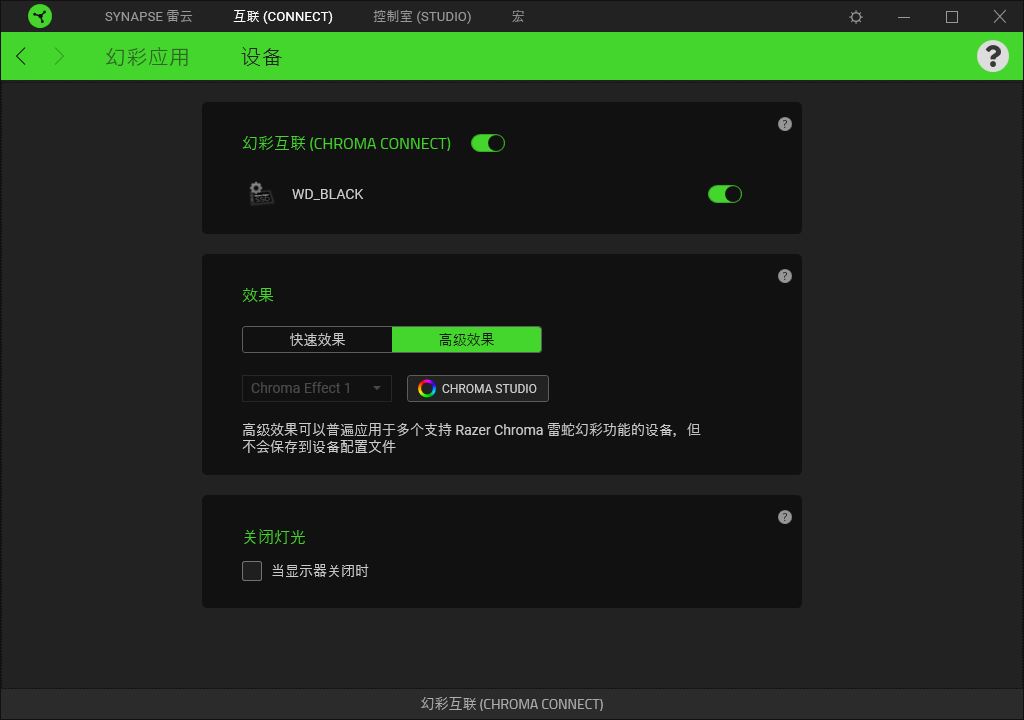Screen dimensions: 1024x720
Task: Open the Chroma Effect 1 dropdown
Action: (317, 388)
